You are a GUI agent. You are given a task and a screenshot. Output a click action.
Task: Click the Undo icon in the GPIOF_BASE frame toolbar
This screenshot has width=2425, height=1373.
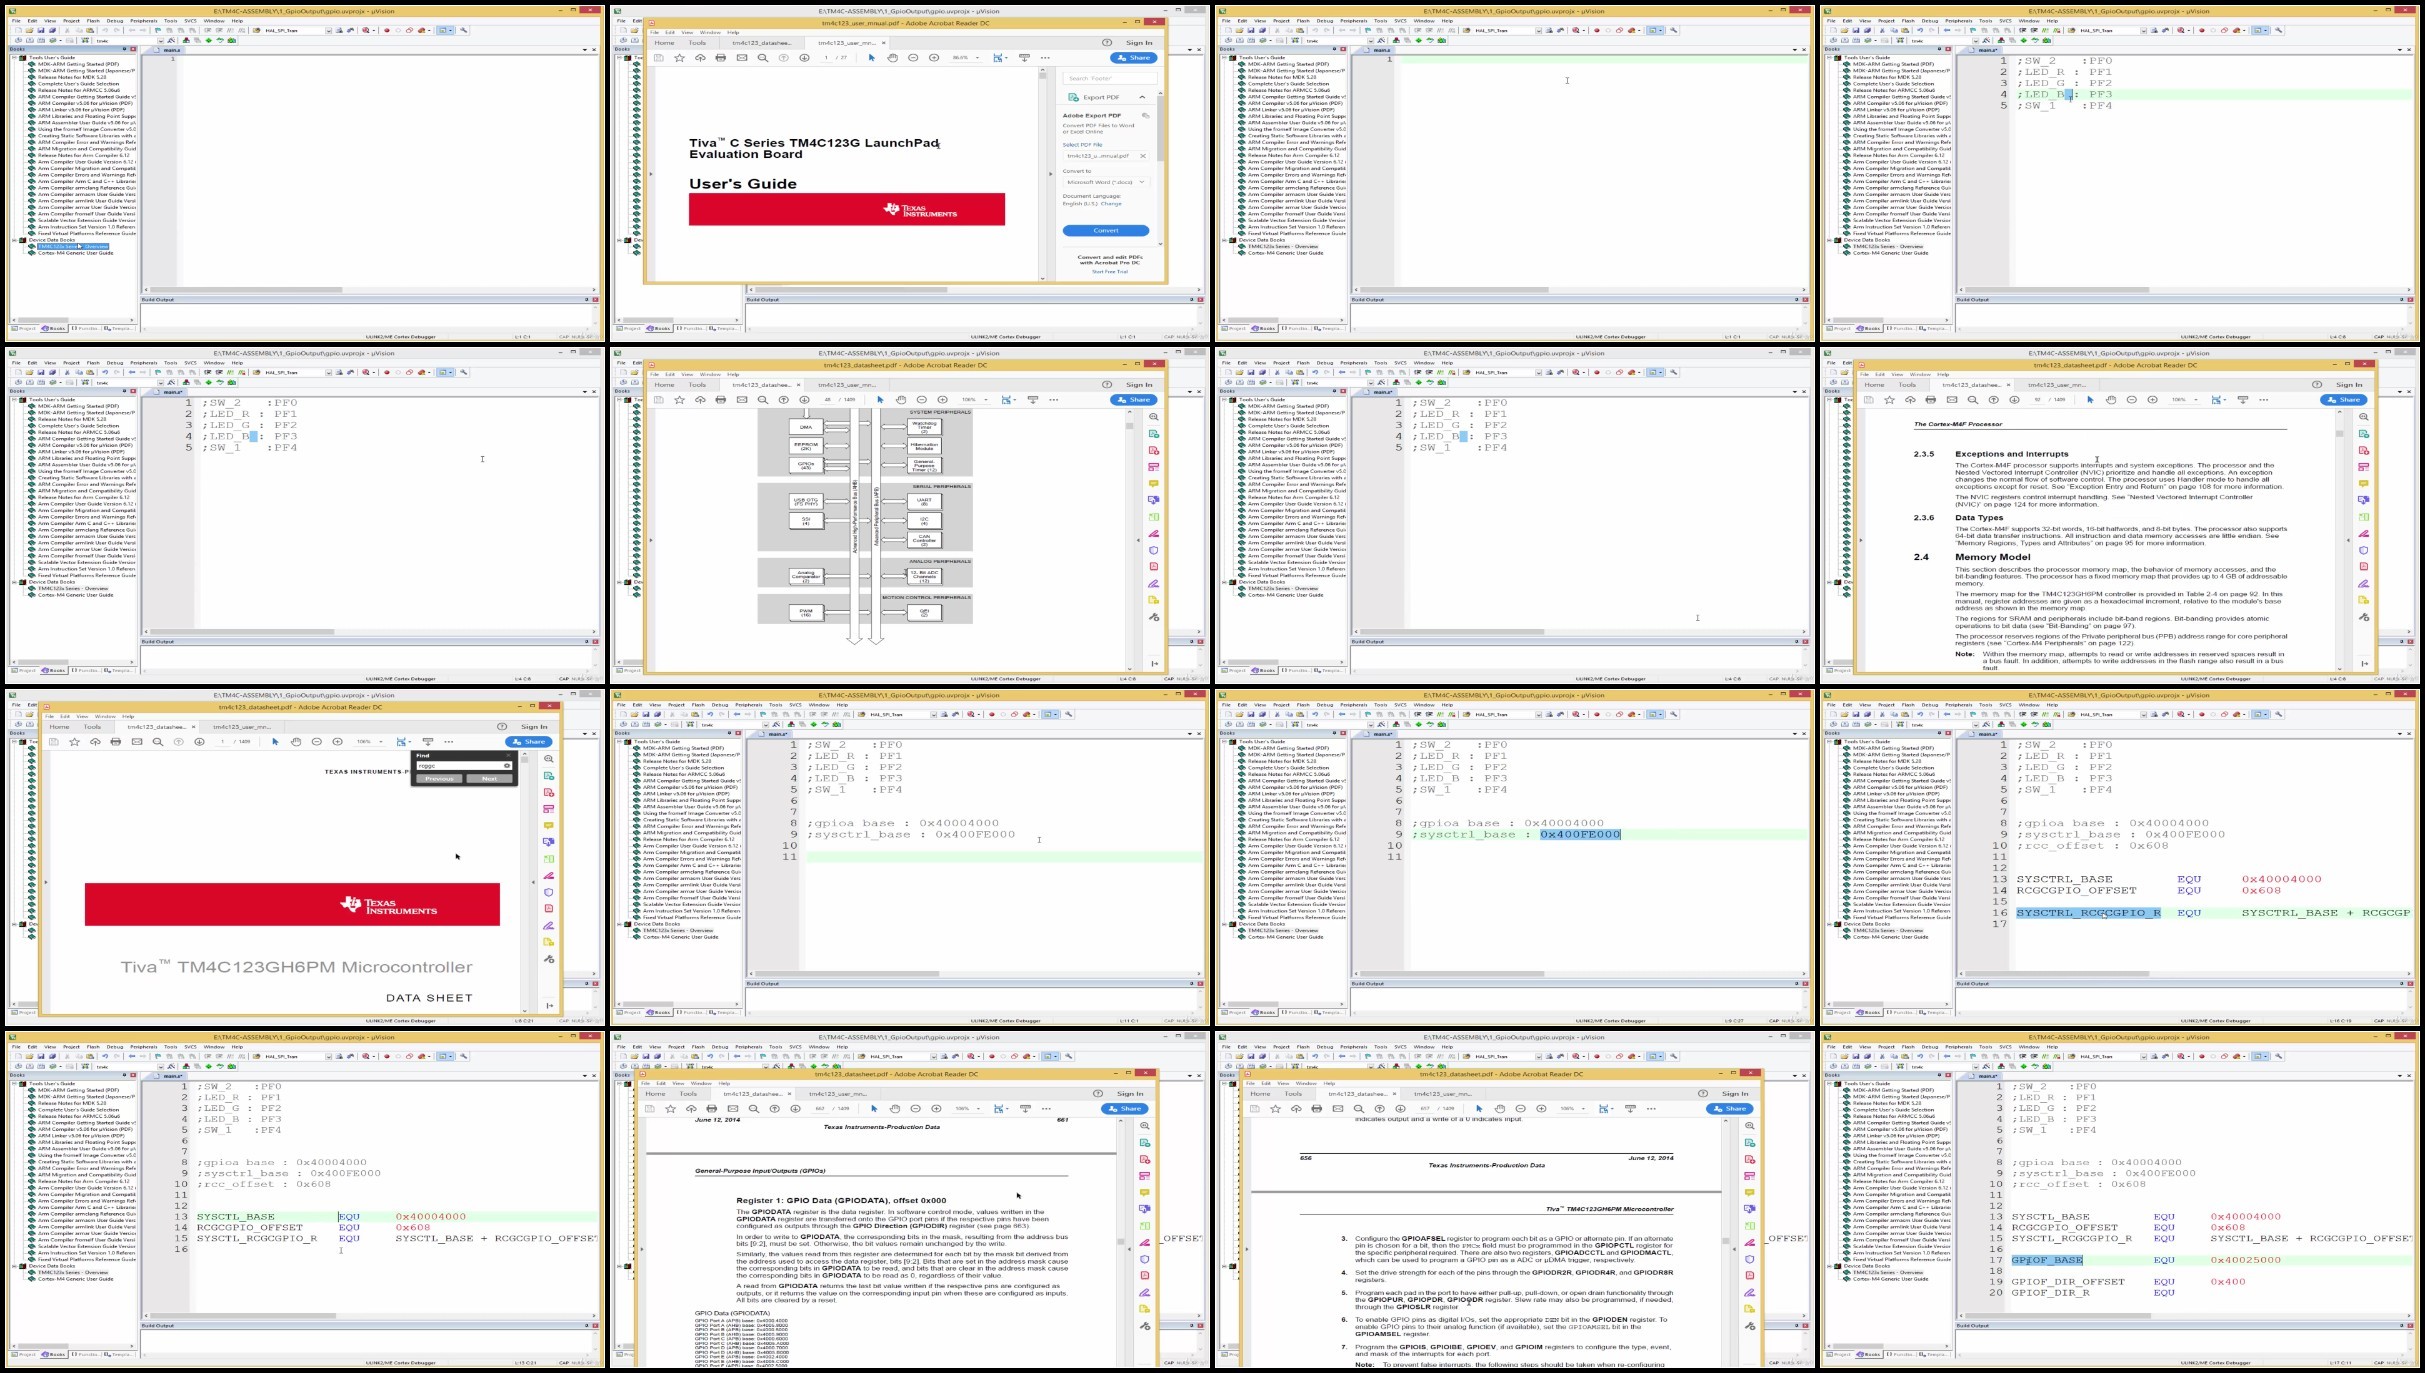[1920, 1056]
